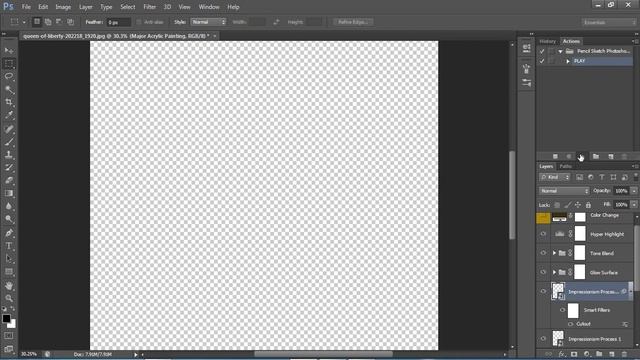
Task: Switch to the History tab
Action: [547, 41]
